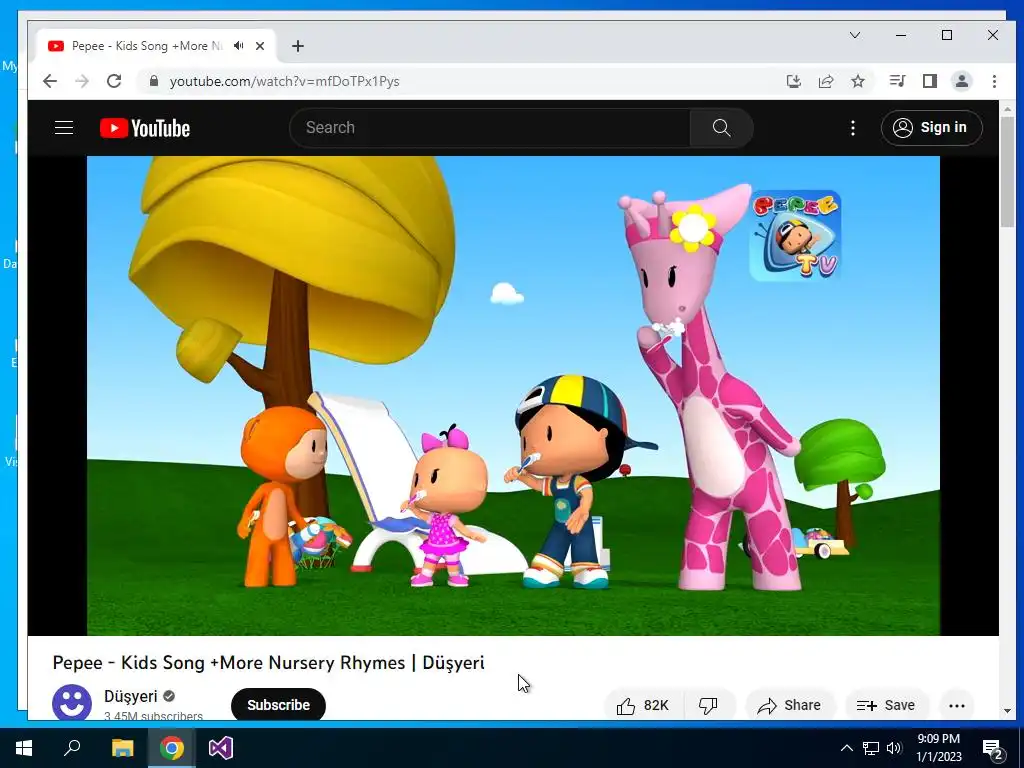Click the Pepee TV channel watermark

click(795, 235)
